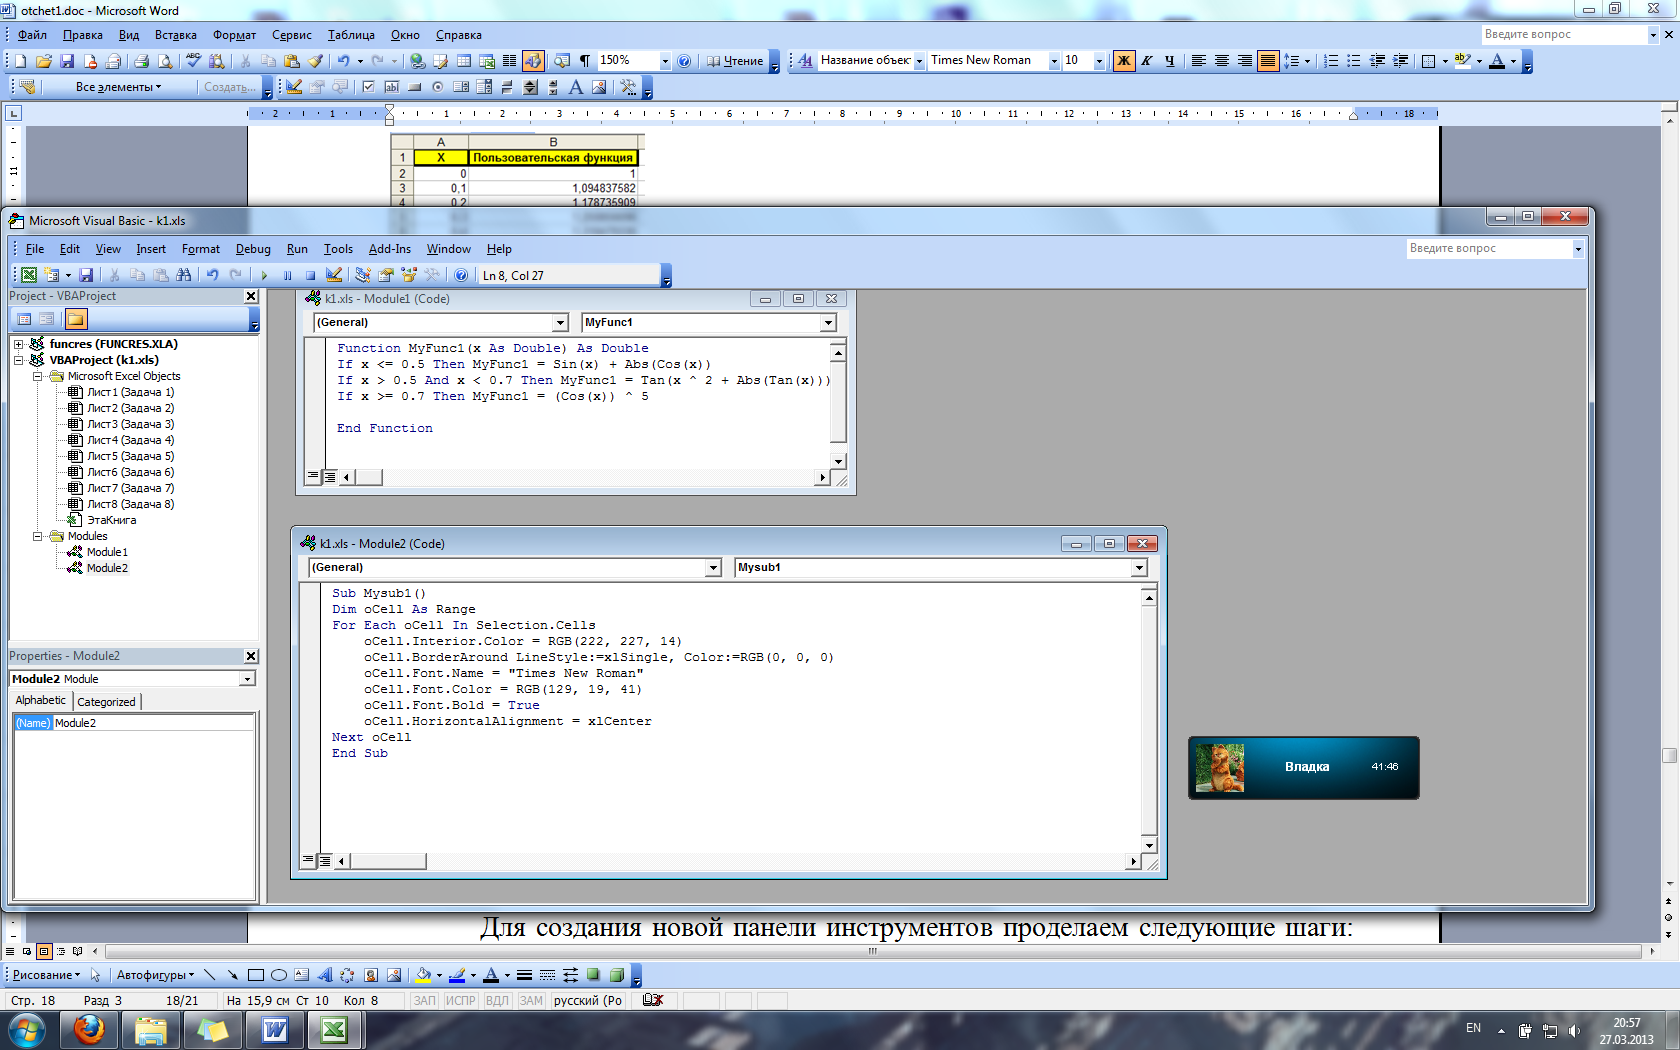1680x1050 pixels.
Task: Open Object Browser icon in VBA toolbar
Action: [x=408, y=275]
